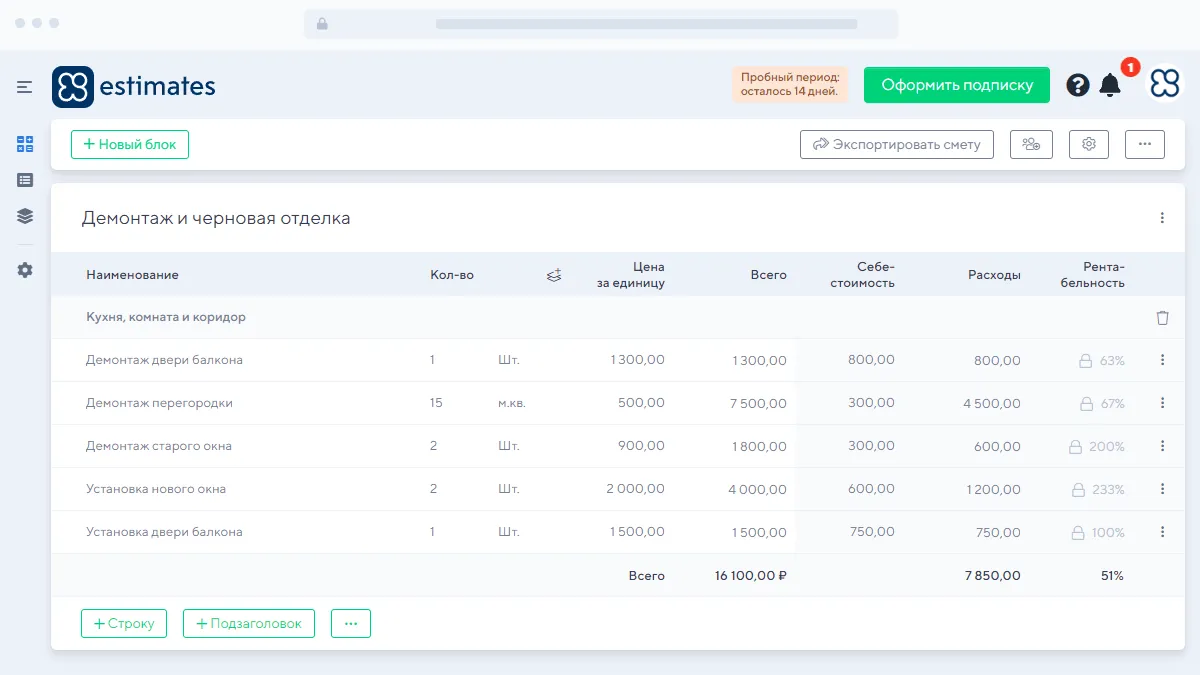This screenshot has height=675, width=1200.
Task: Click the Оформить подписку button
Action: click(x=957, y=85)
